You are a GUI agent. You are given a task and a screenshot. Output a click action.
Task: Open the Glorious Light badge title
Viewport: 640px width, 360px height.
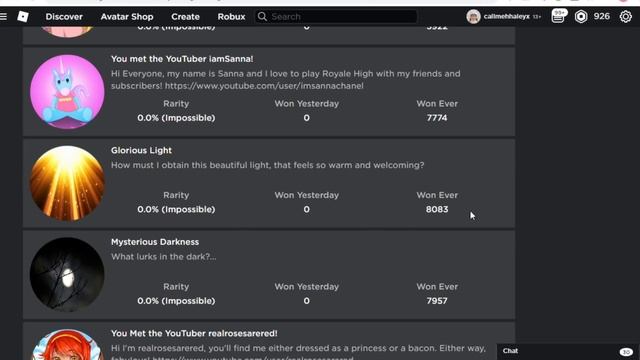141,150
